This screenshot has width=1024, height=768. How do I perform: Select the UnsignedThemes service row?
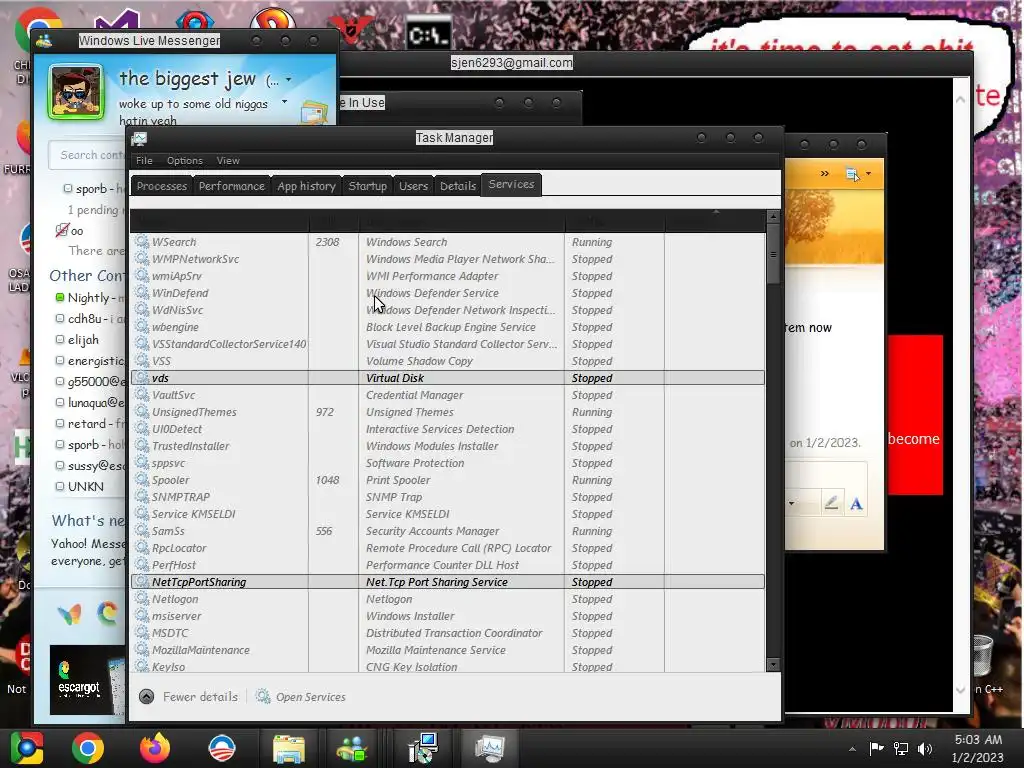coord(448,412)
